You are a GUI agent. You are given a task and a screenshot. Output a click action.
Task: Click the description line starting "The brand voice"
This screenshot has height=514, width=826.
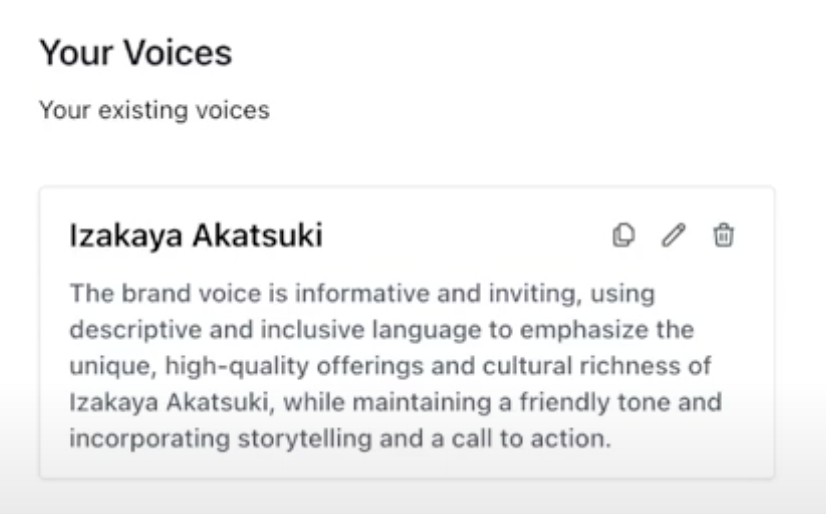pyautogui.click(x=360, y=294)
